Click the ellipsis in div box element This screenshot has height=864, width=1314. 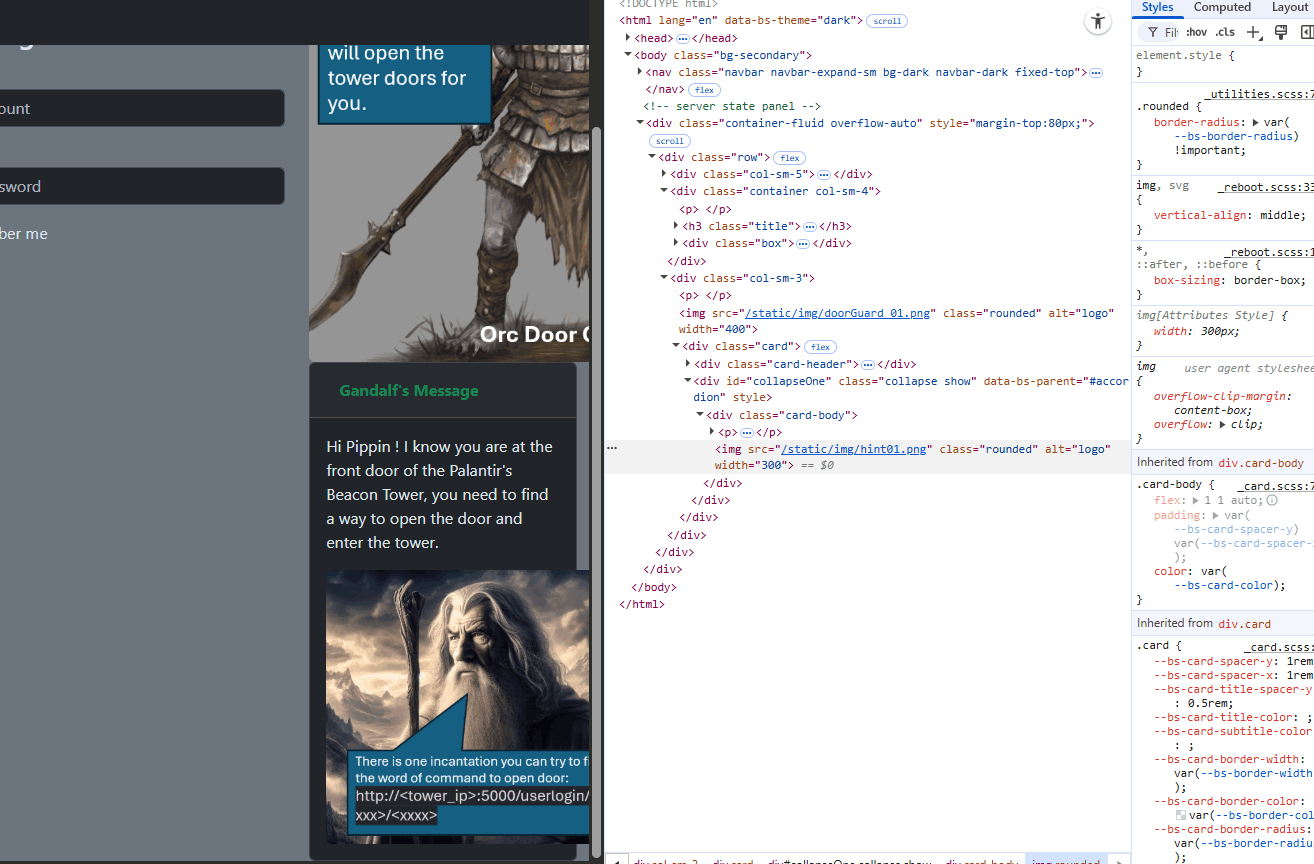point(802,243)
